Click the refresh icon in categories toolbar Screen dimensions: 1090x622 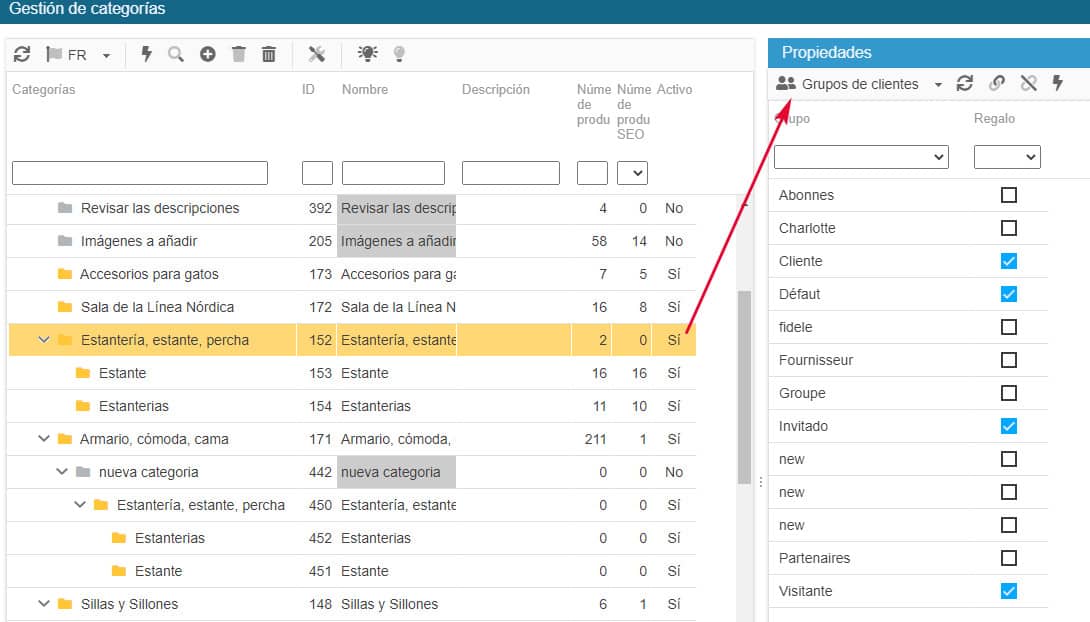(x=22, y=54)
